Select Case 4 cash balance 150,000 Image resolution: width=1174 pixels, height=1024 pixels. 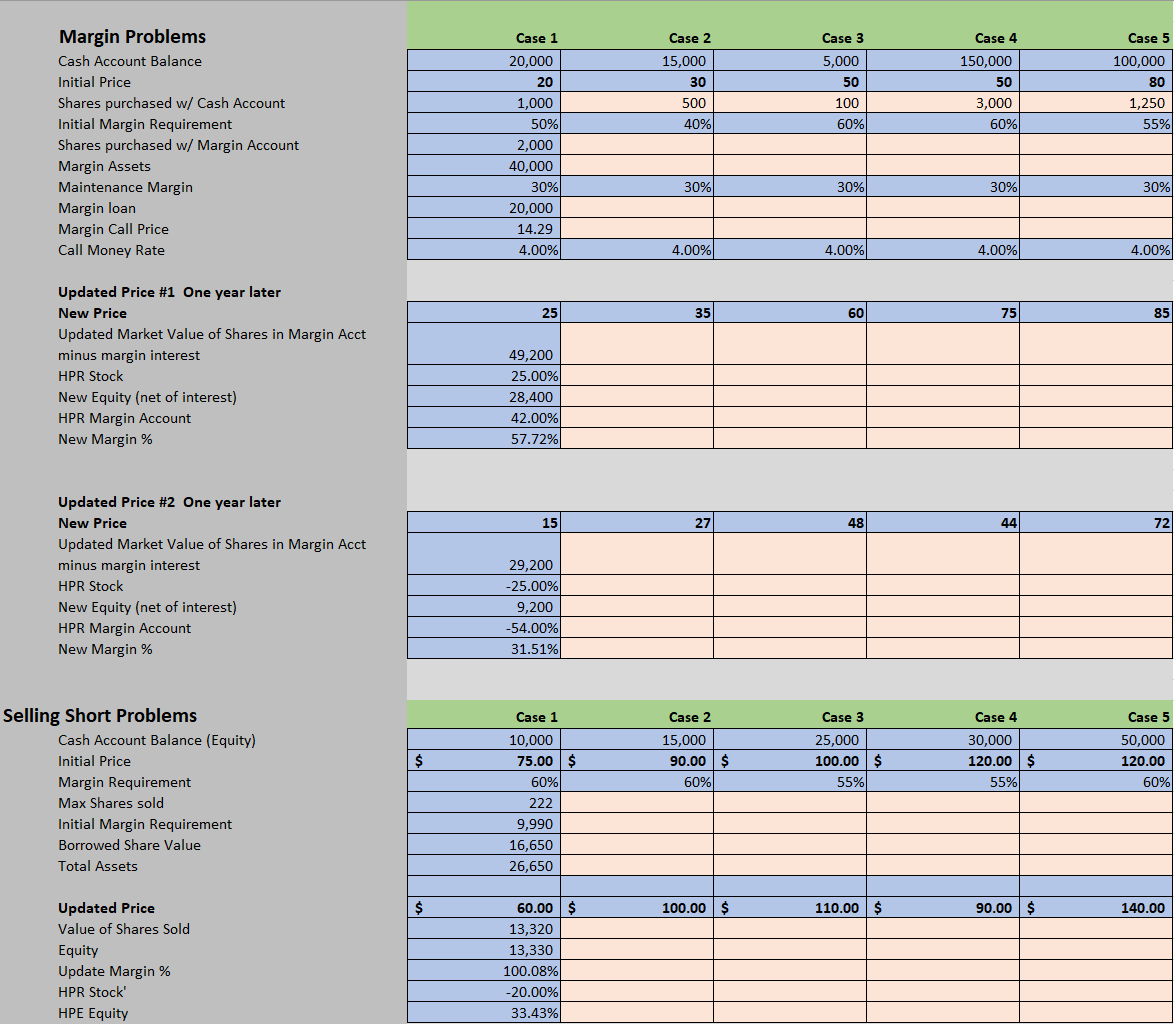[943, 61]
